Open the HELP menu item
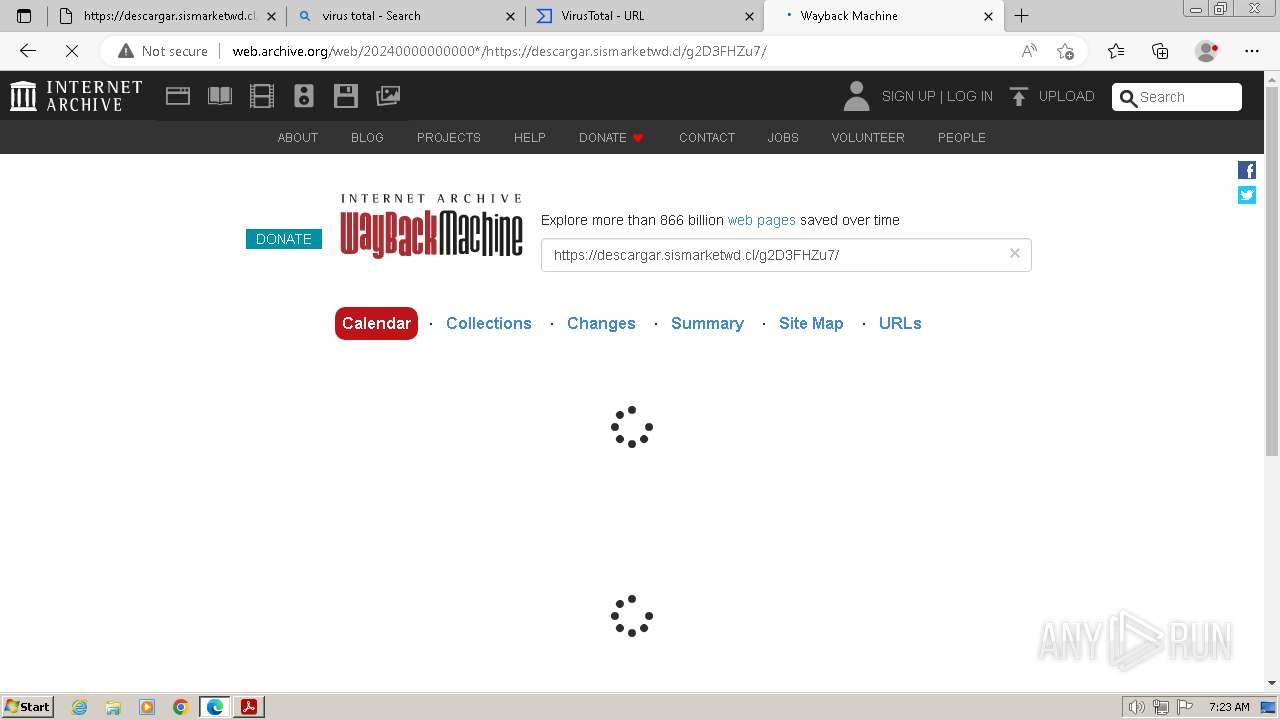Viewport: 1280px width, 720px height. point(530,137)
